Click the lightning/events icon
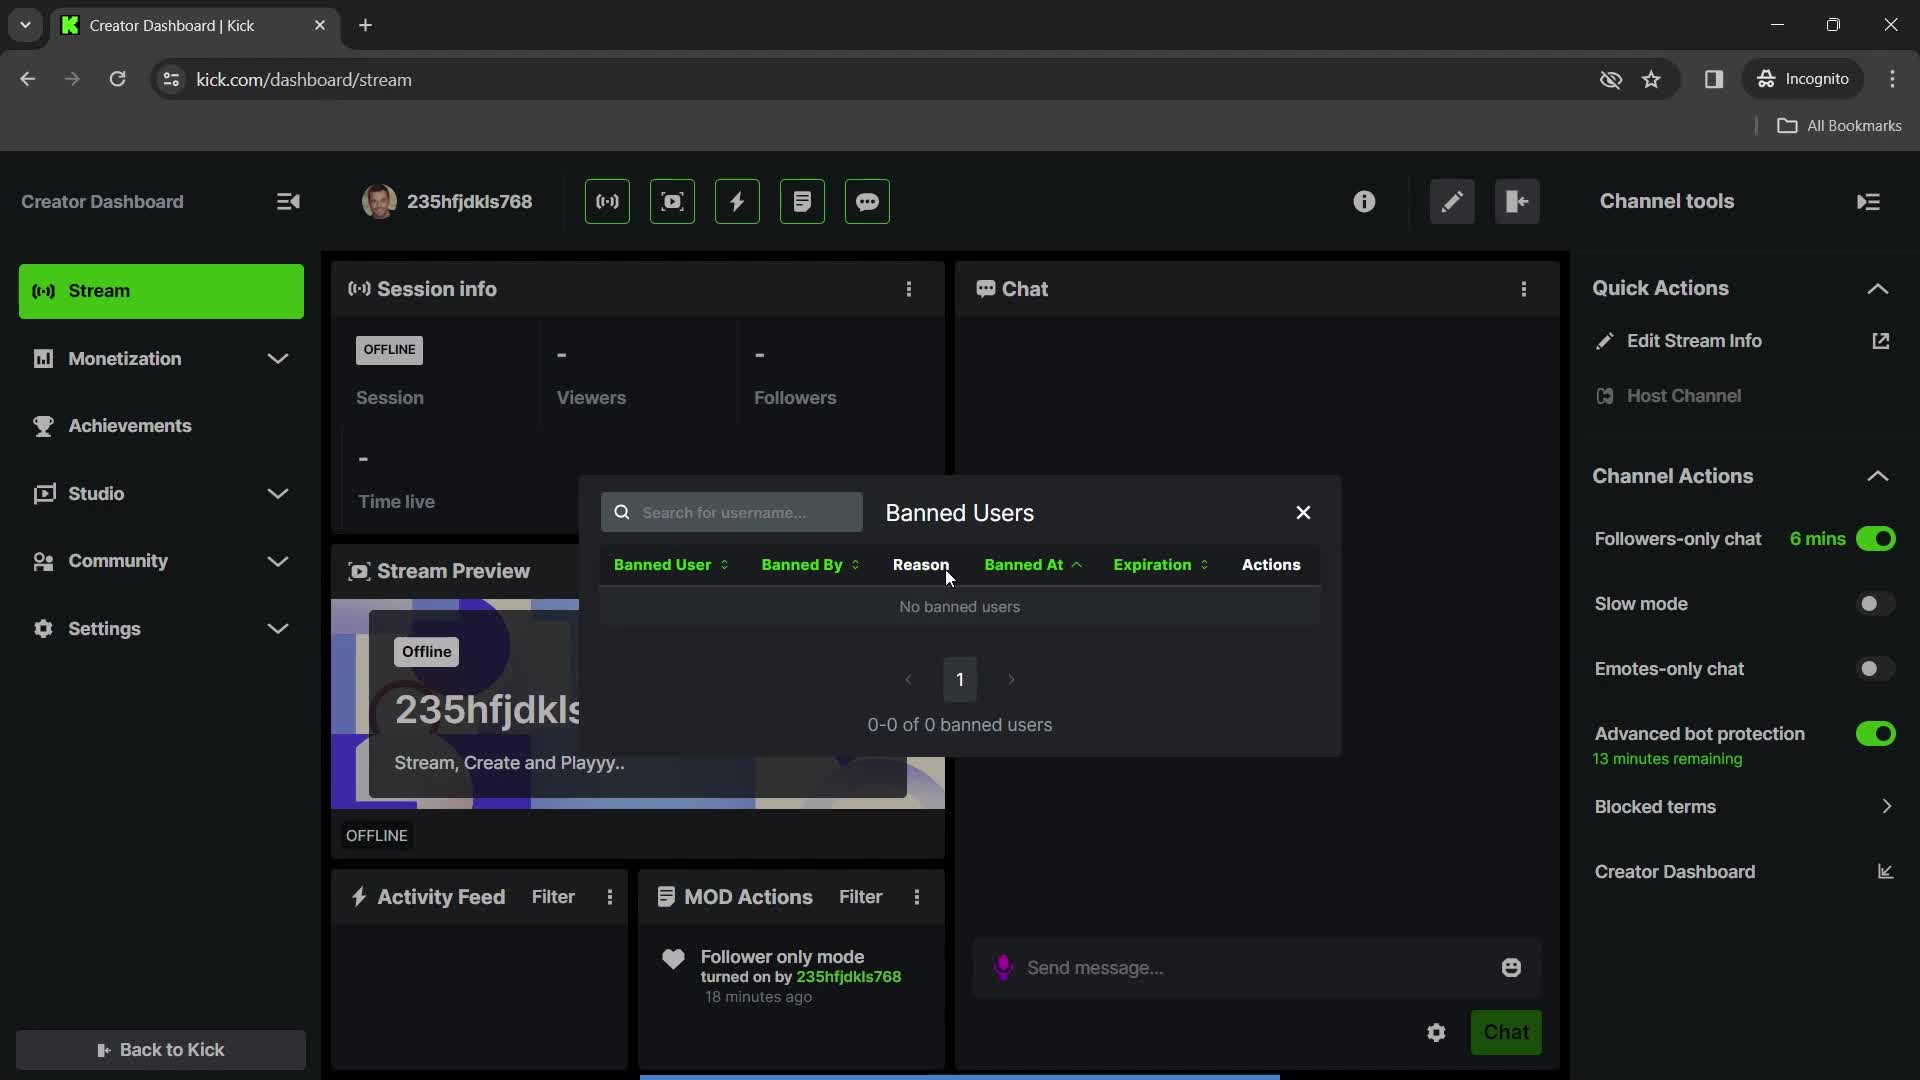 737,200
